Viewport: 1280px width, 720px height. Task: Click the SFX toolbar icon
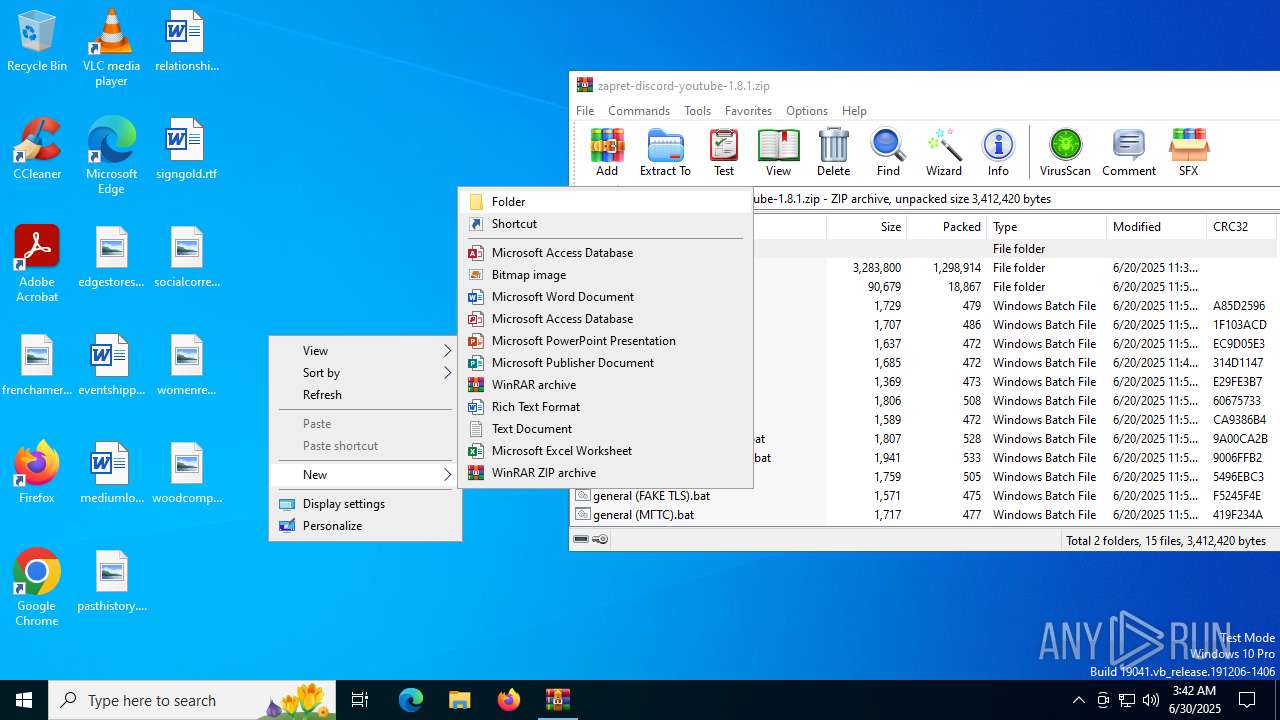pyautogui.click(x=1188, y=153)
